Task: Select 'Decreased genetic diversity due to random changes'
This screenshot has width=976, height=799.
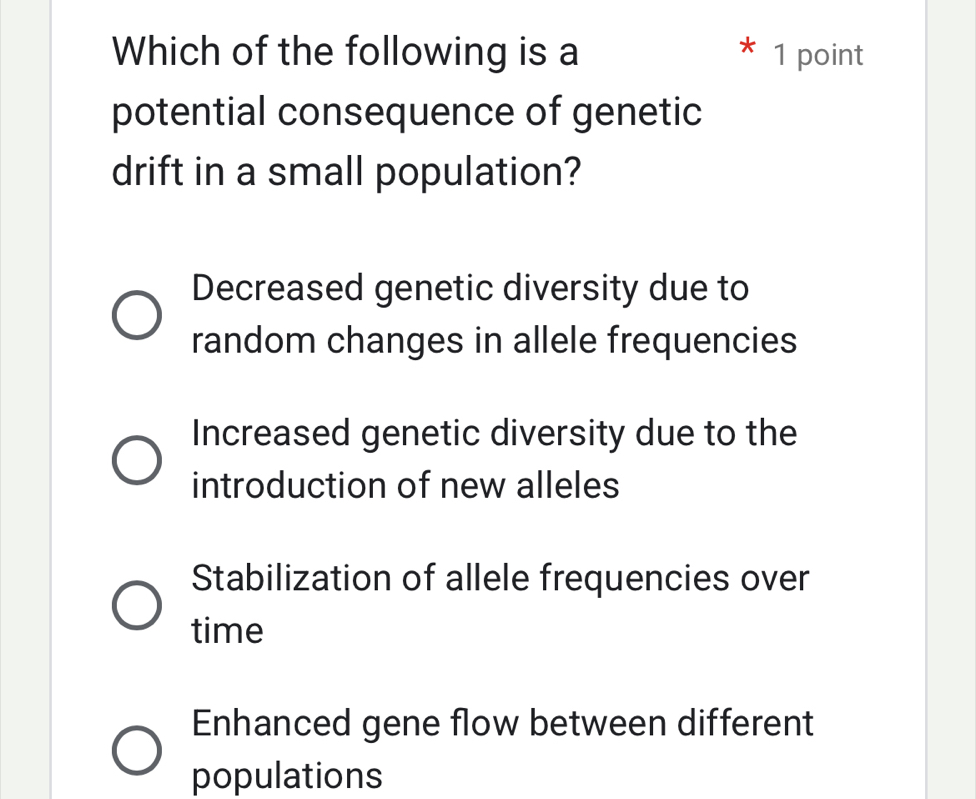Action: pyautogui.click(x=470, y=313)
